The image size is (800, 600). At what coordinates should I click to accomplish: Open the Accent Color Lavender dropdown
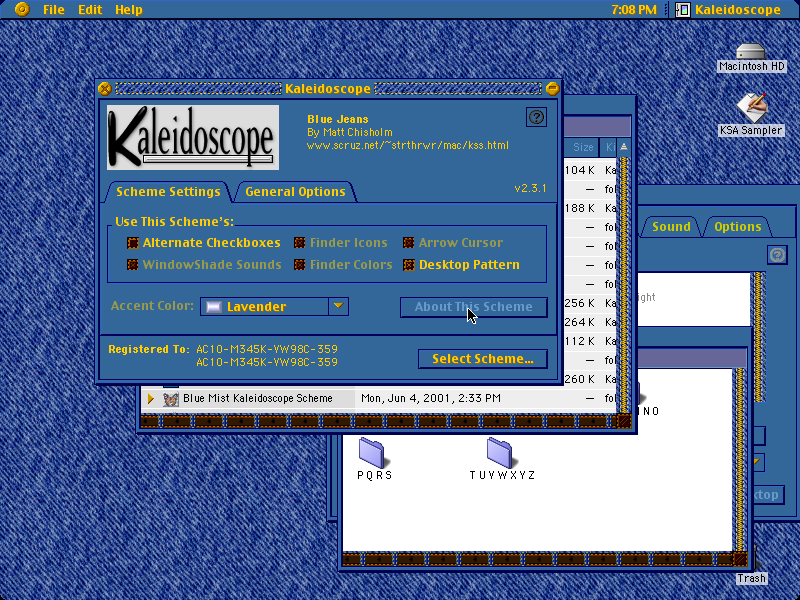(x=274, y=307)
